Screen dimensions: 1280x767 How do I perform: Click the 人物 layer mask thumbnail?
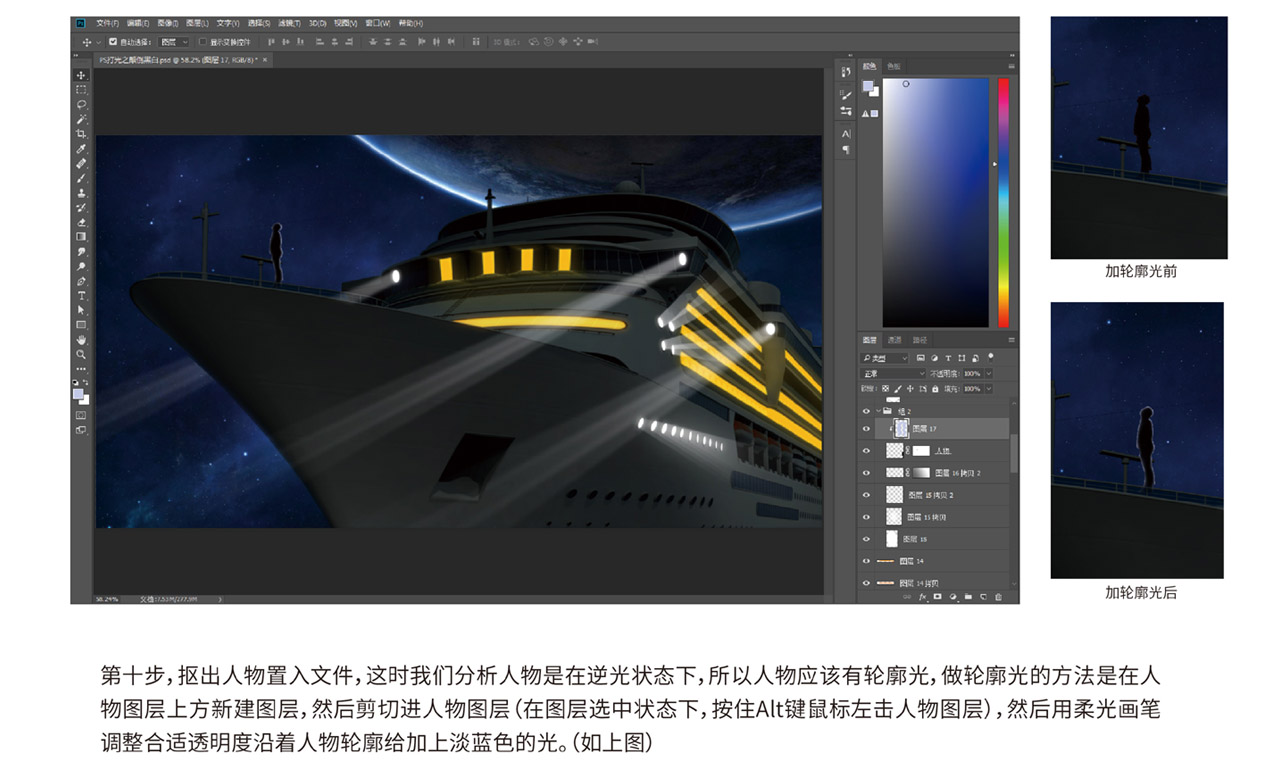(921, 450)
